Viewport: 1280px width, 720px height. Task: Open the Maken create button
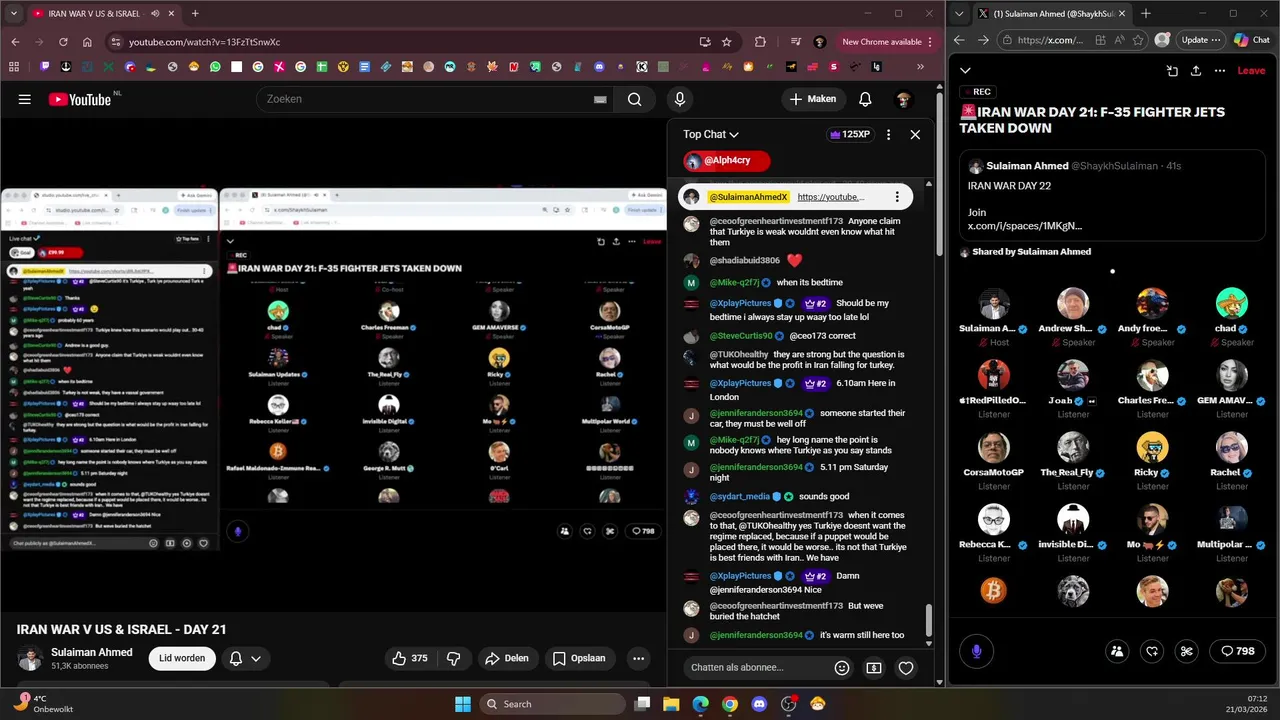pos(813,99)
